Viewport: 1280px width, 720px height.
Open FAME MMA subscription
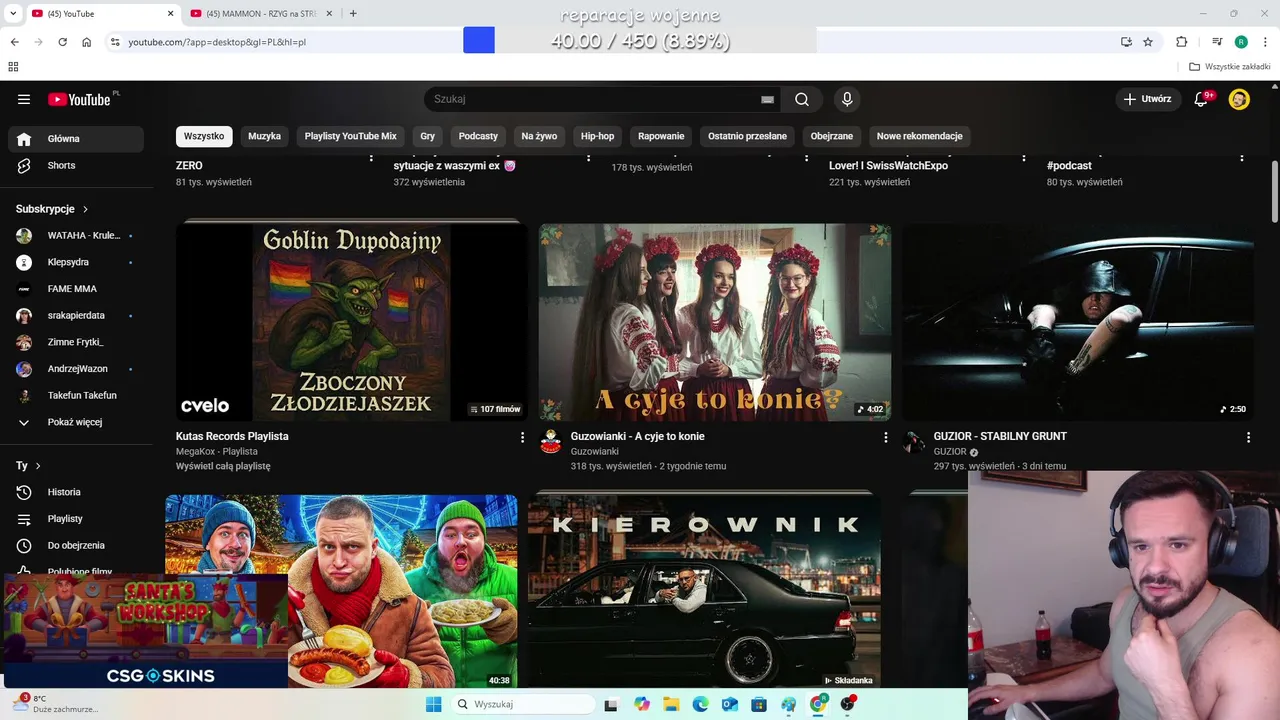coord(76,289)
